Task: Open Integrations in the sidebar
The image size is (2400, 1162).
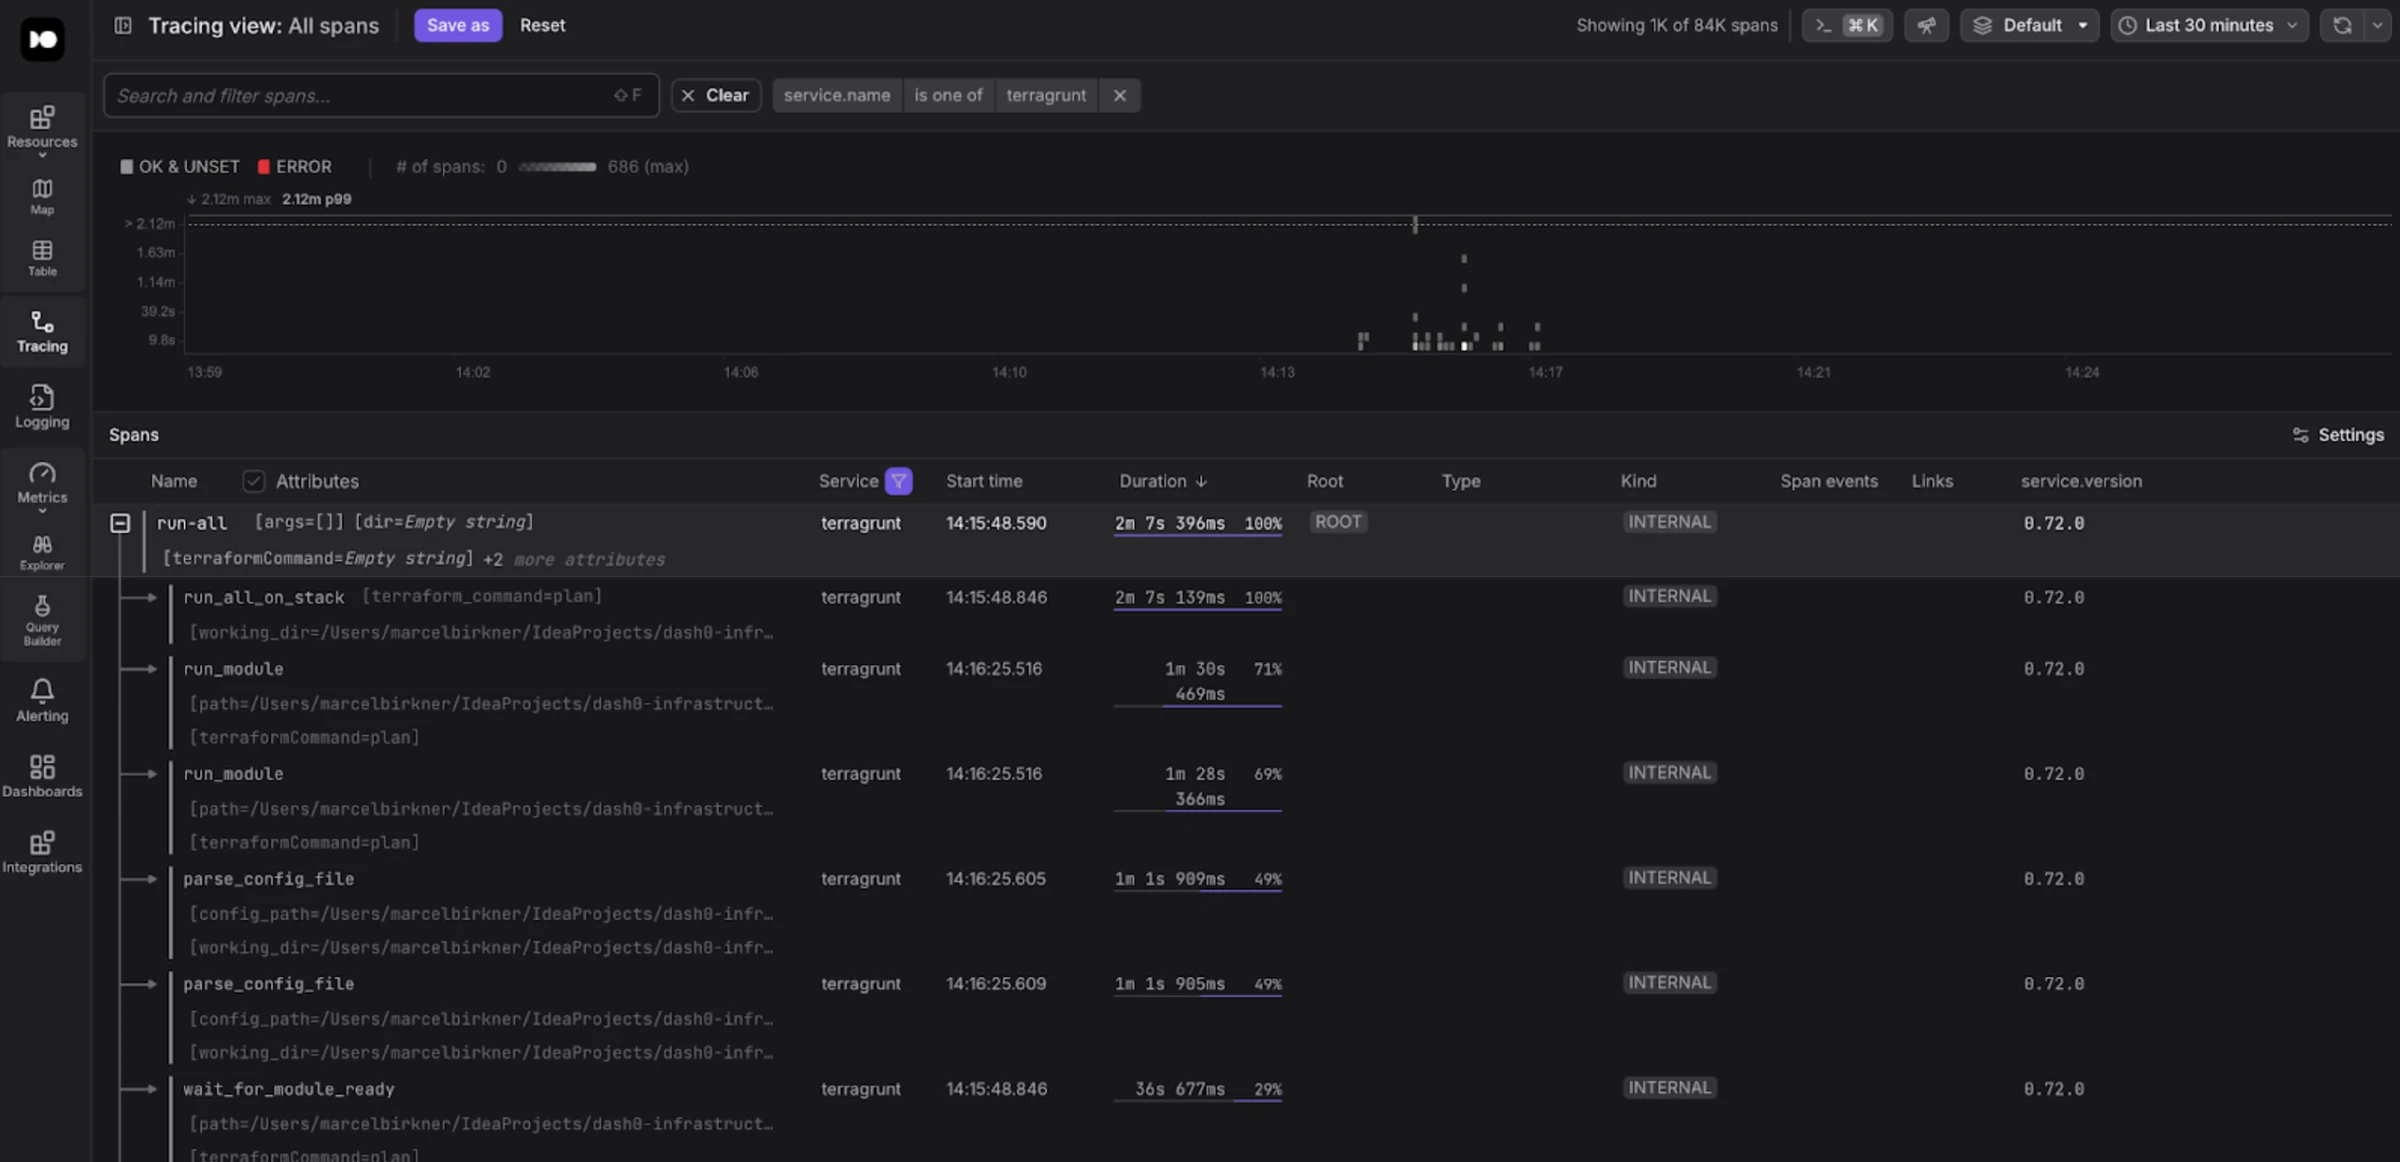Action: [42, 852]
